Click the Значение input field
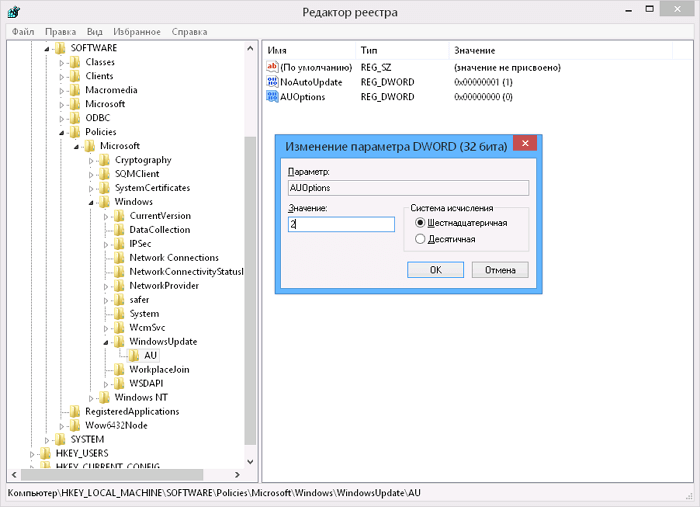 pyautogui.click(x=340, y=225)
